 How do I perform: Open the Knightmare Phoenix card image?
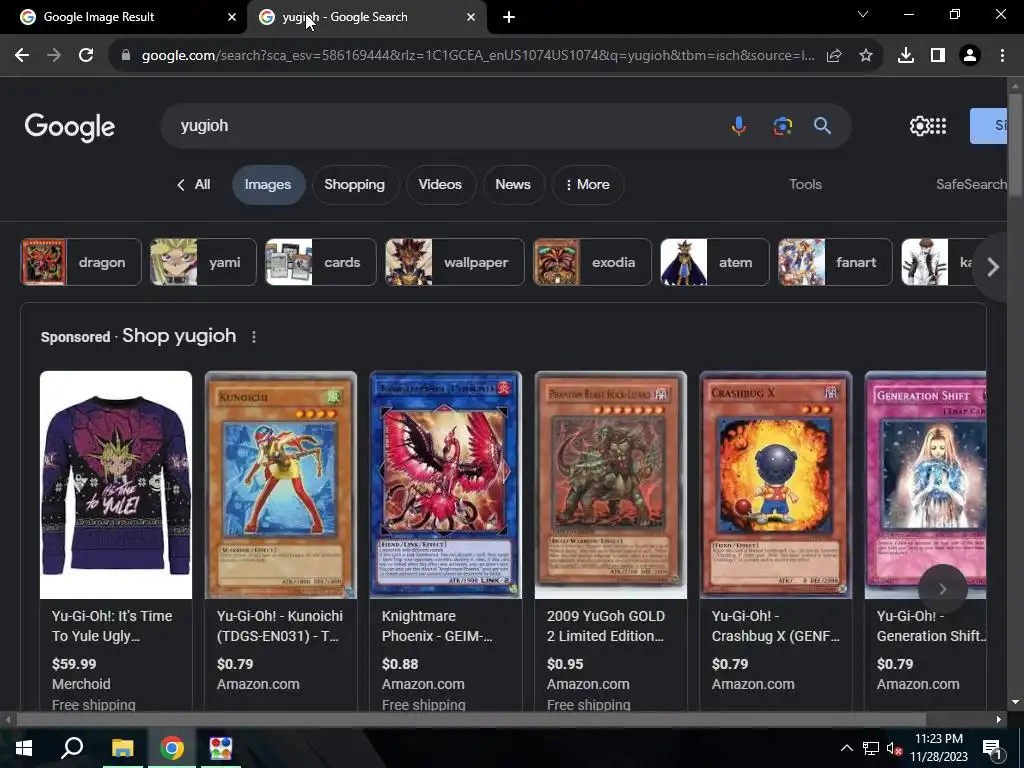click(x=445, y=485)
